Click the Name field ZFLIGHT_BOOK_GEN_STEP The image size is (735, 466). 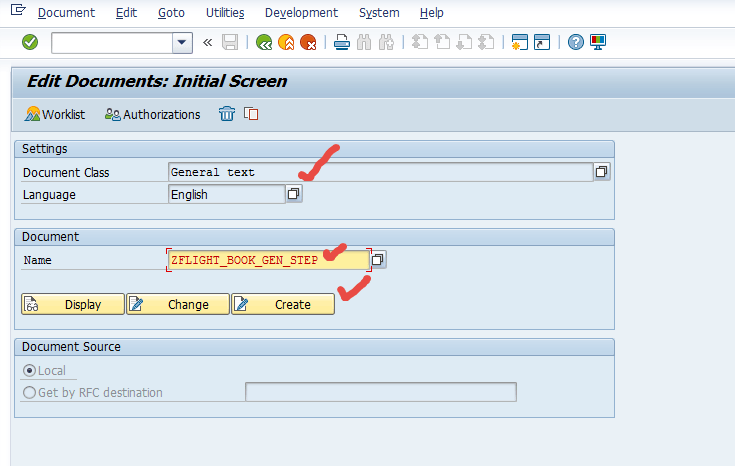click(269, 260)
